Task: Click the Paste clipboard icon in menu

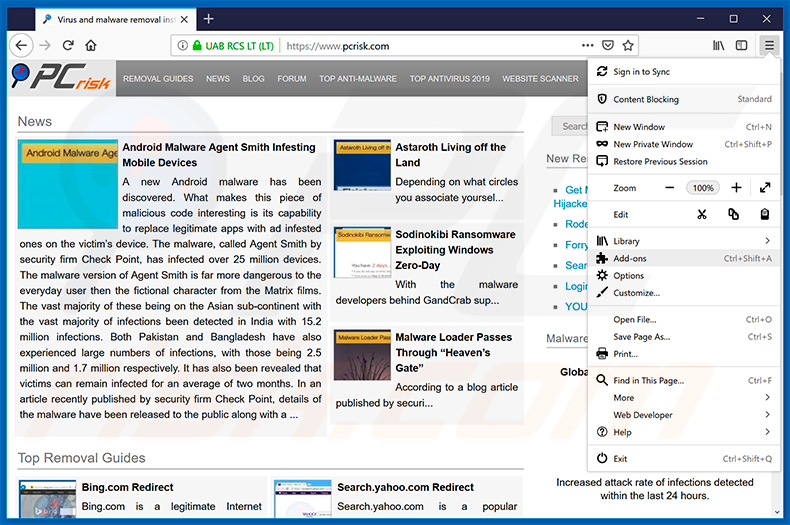Action: (764, 214)
